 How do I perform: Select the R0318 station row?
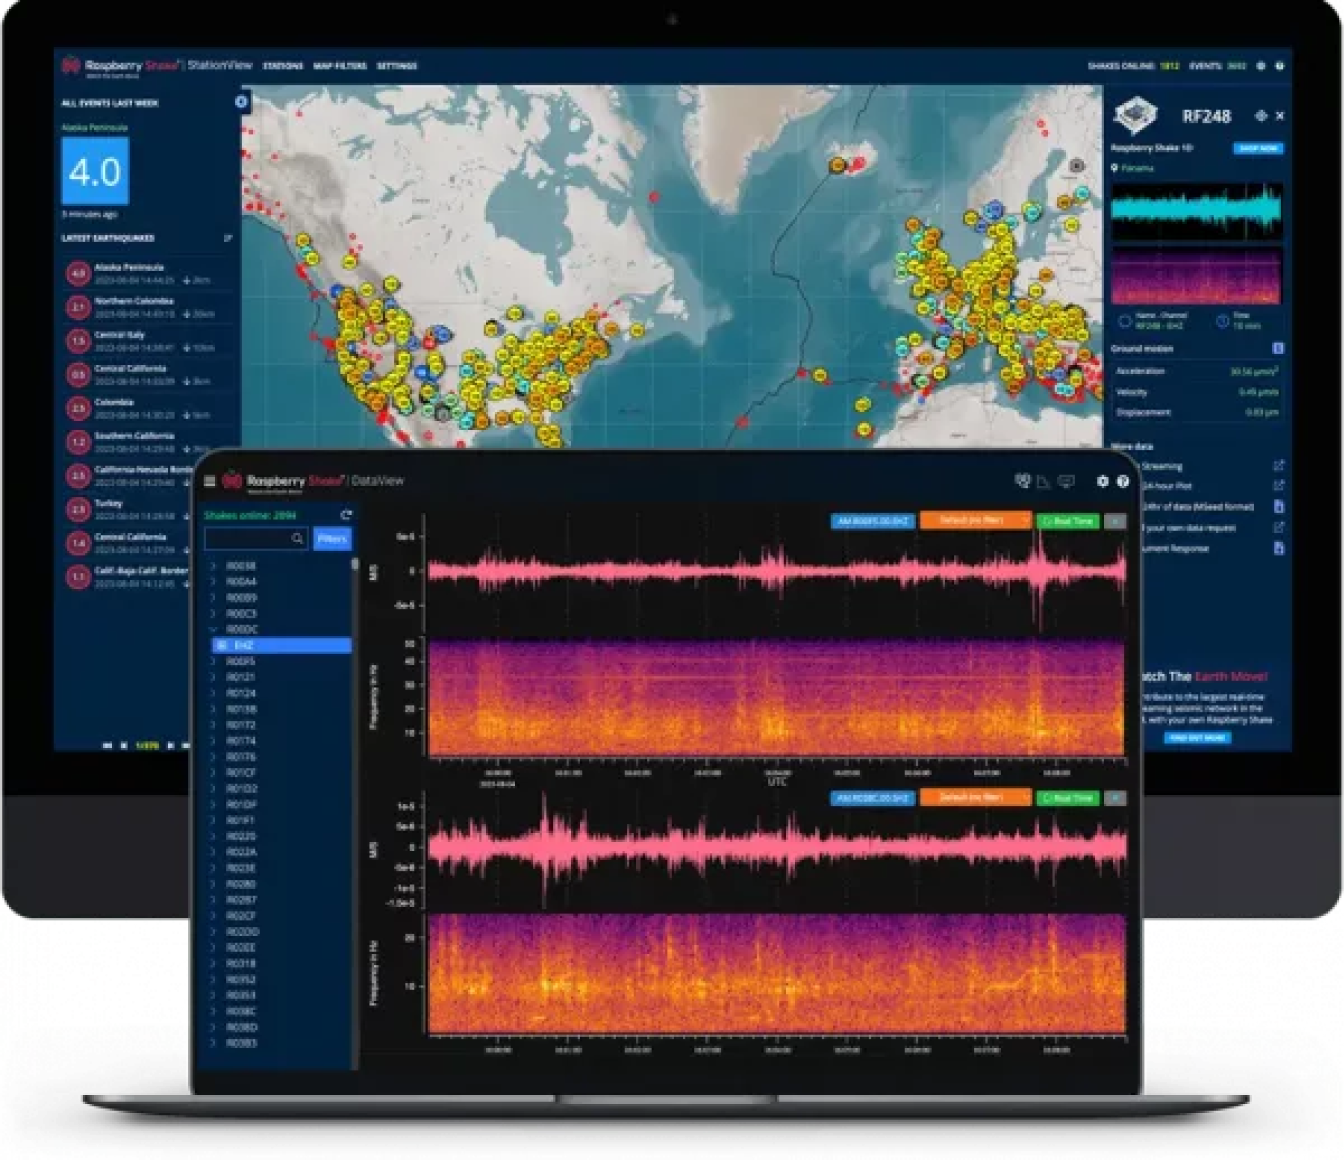click(x=280, y=964)
